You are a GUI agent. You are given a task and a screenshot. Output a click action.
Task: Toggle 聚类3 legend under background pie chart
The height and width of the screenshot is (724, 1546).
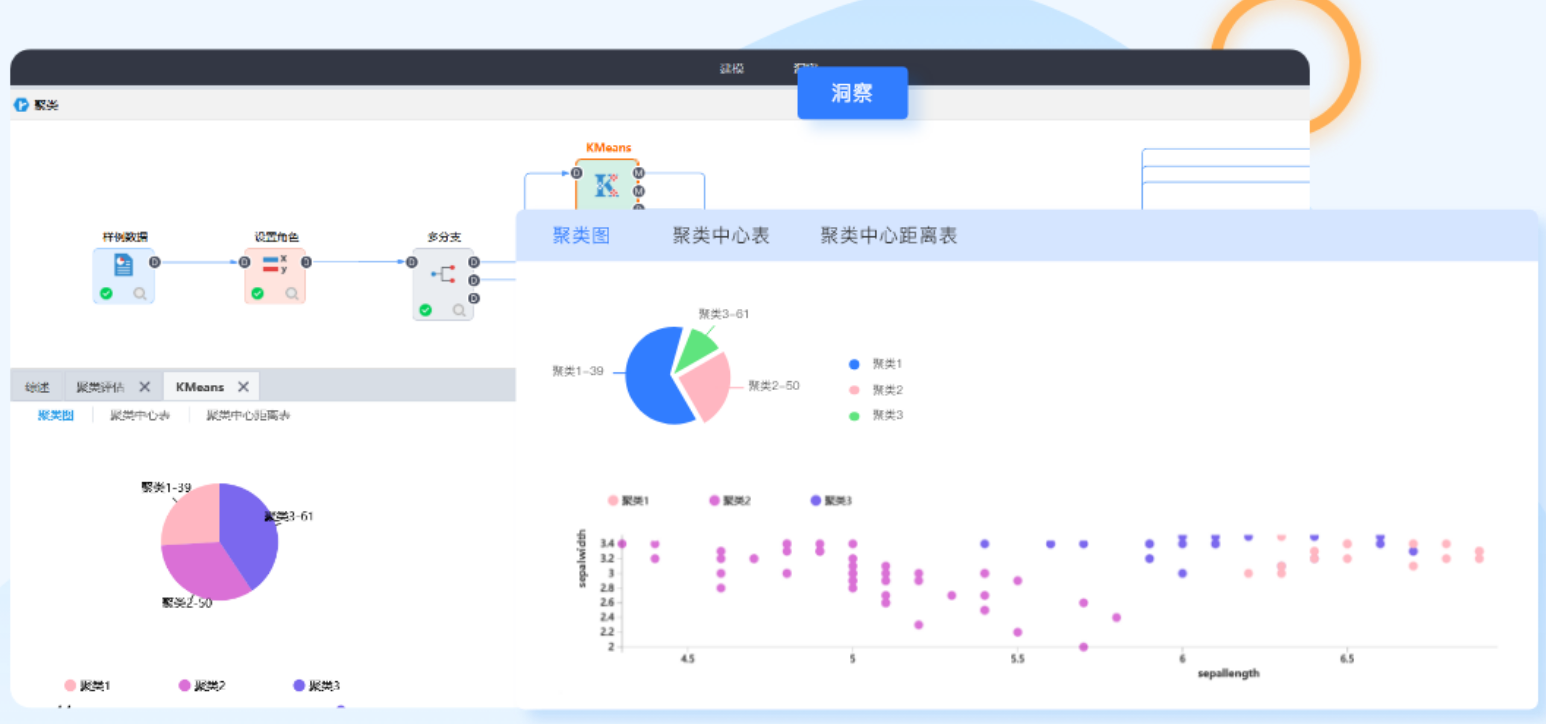316,686
